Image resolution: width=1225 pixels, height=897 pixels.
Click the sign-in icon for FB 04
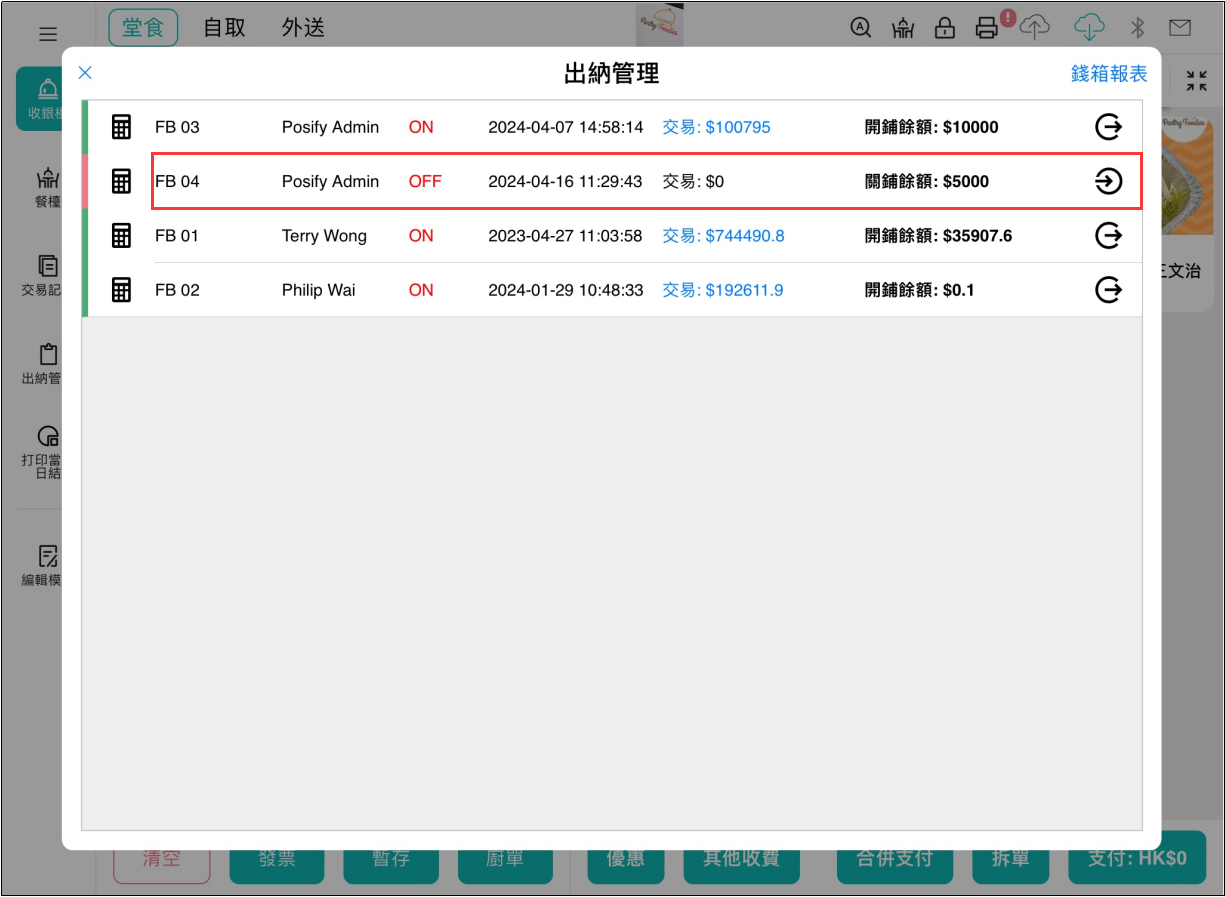1108,181
